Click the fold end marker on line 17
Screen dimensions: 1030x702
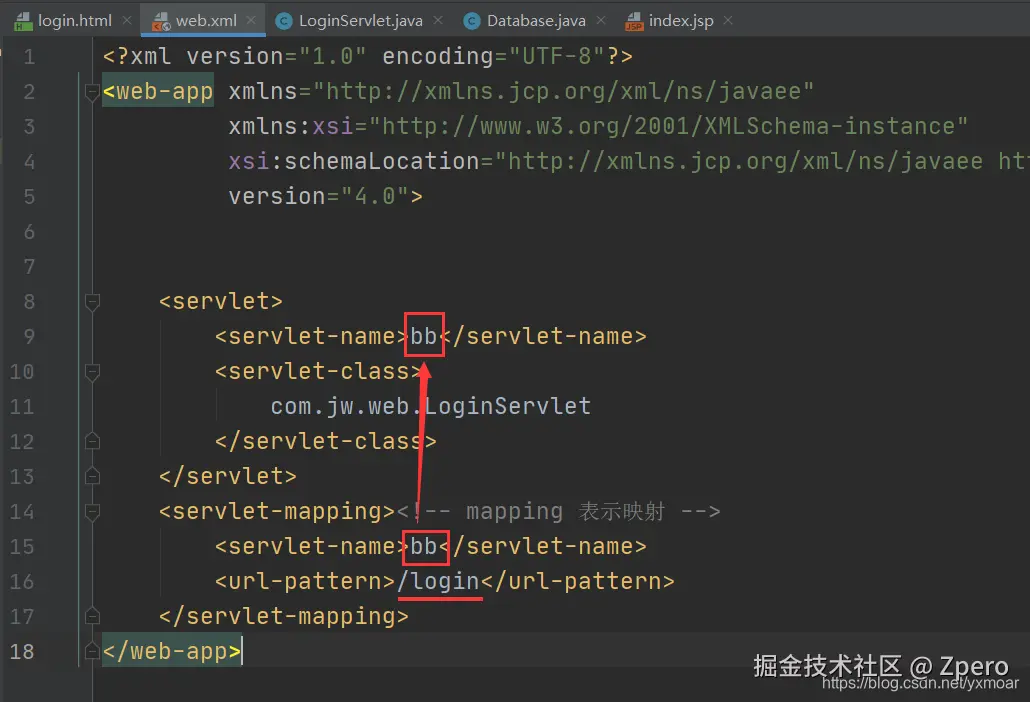92,616
